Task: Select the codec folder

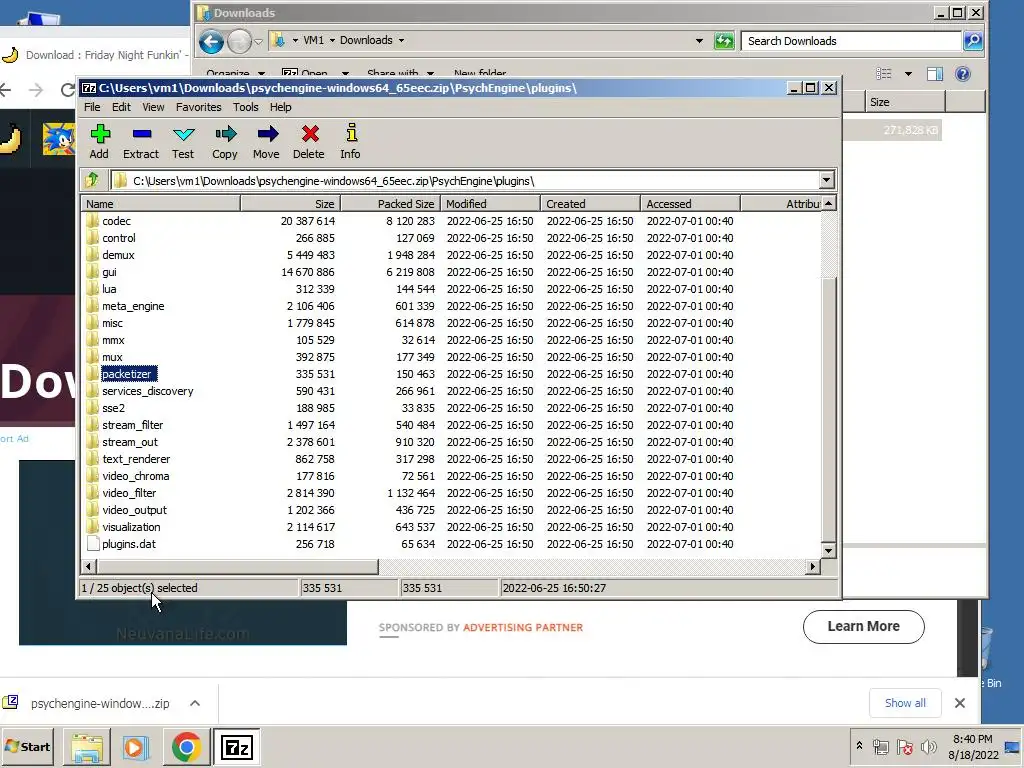Action: point(116,221)
